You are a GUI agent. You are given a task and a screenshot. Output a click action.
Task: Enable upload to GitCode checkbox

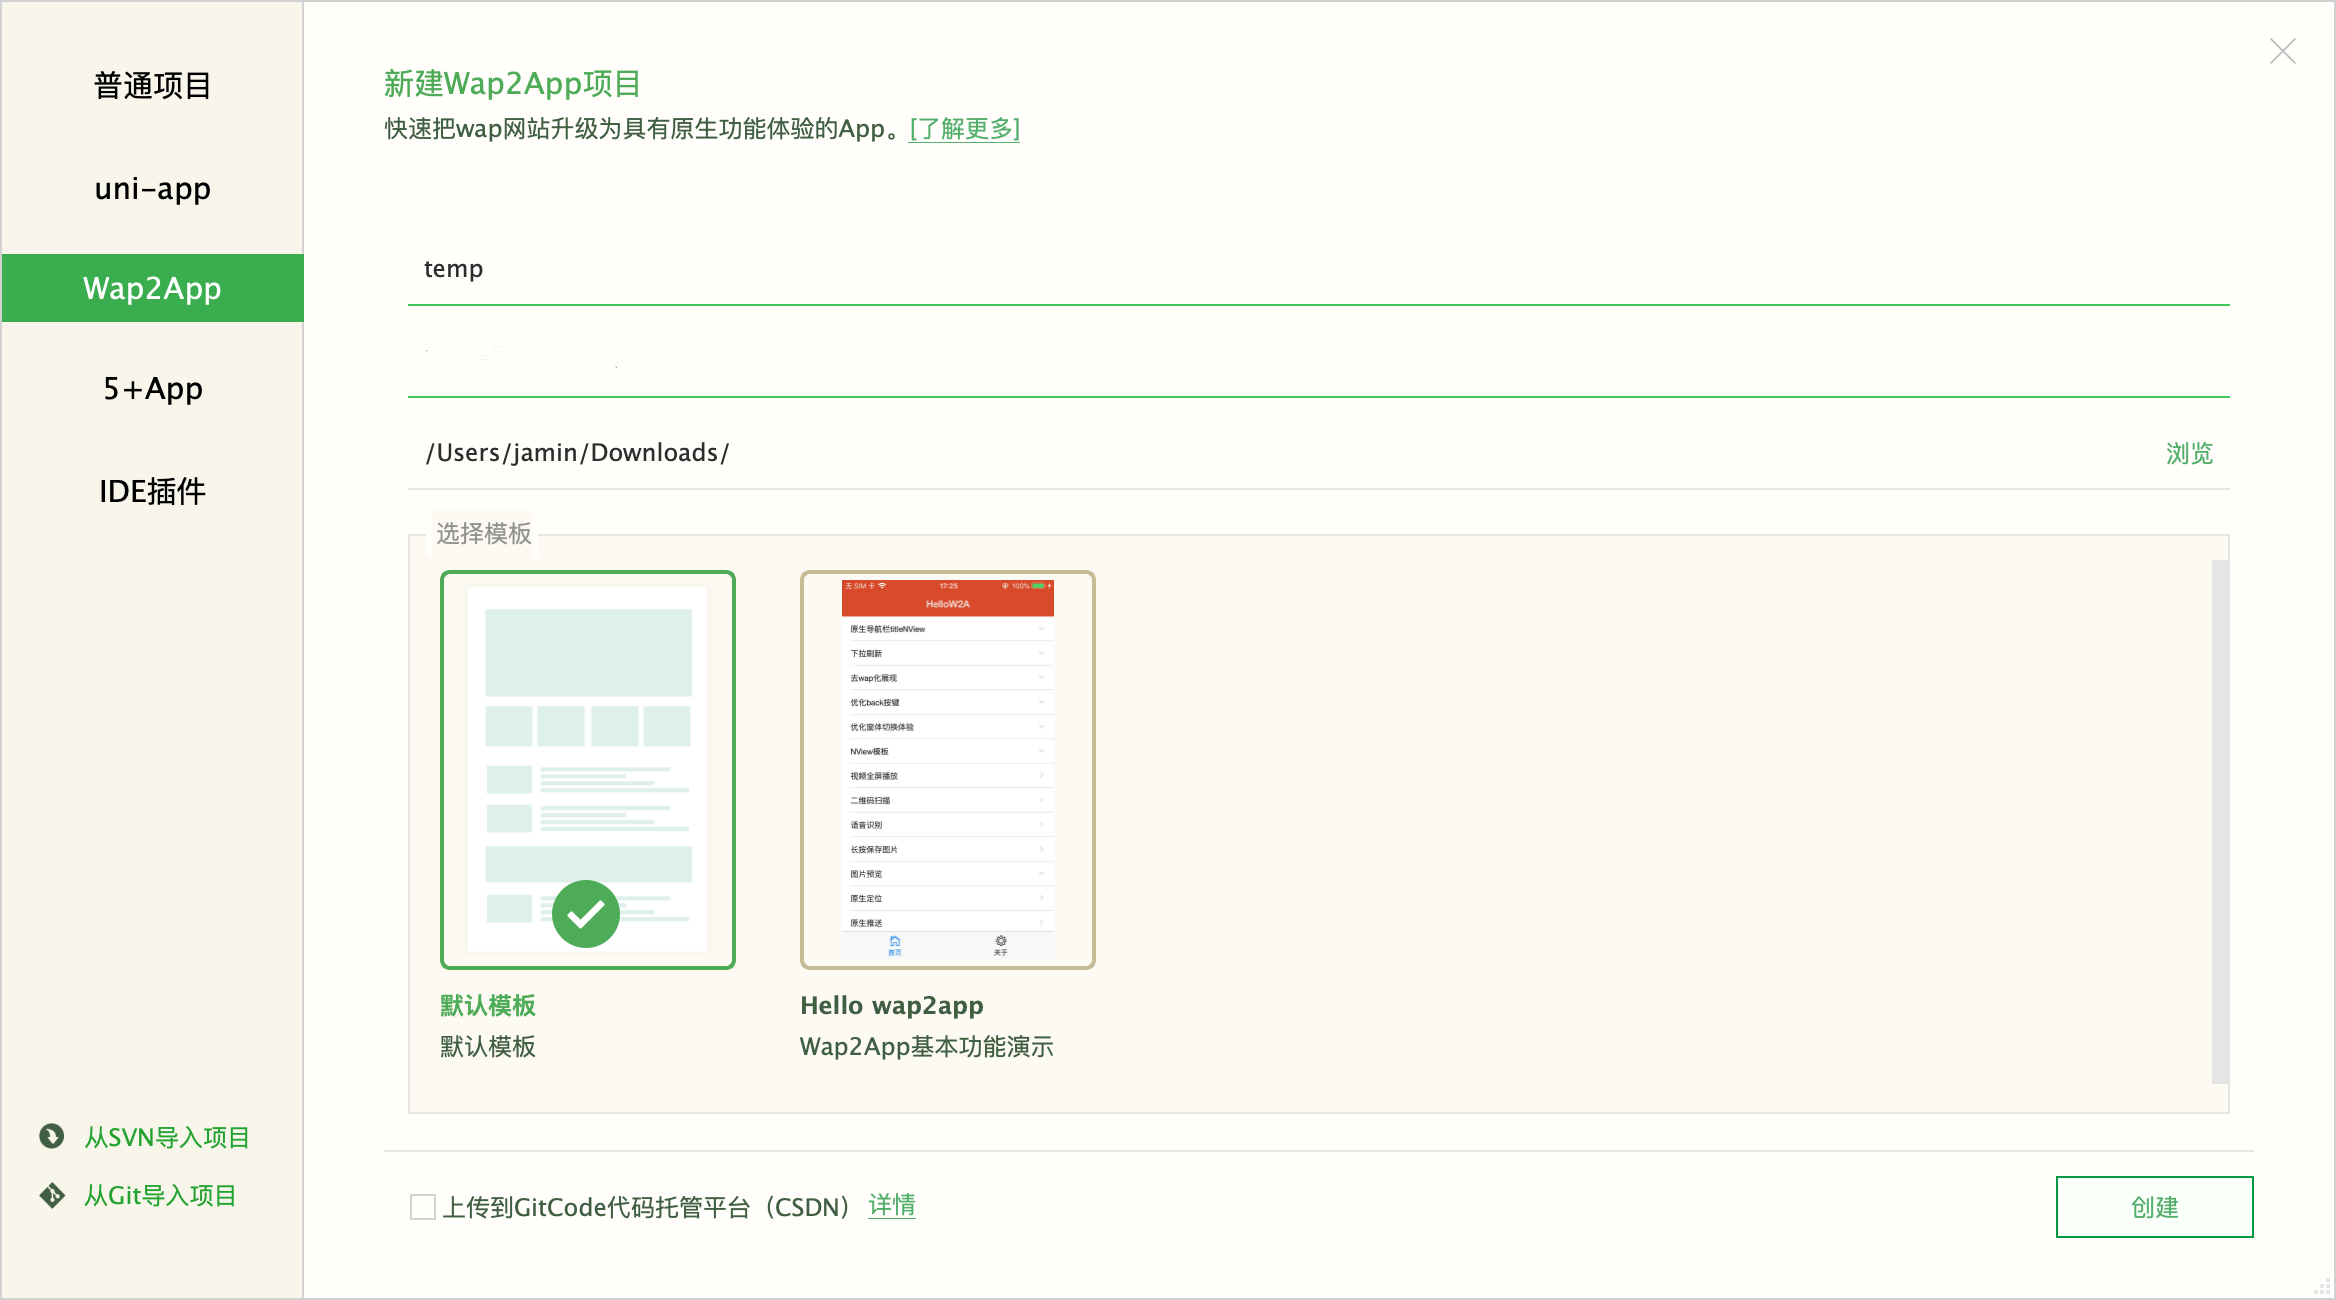[x=423, y=1207]
